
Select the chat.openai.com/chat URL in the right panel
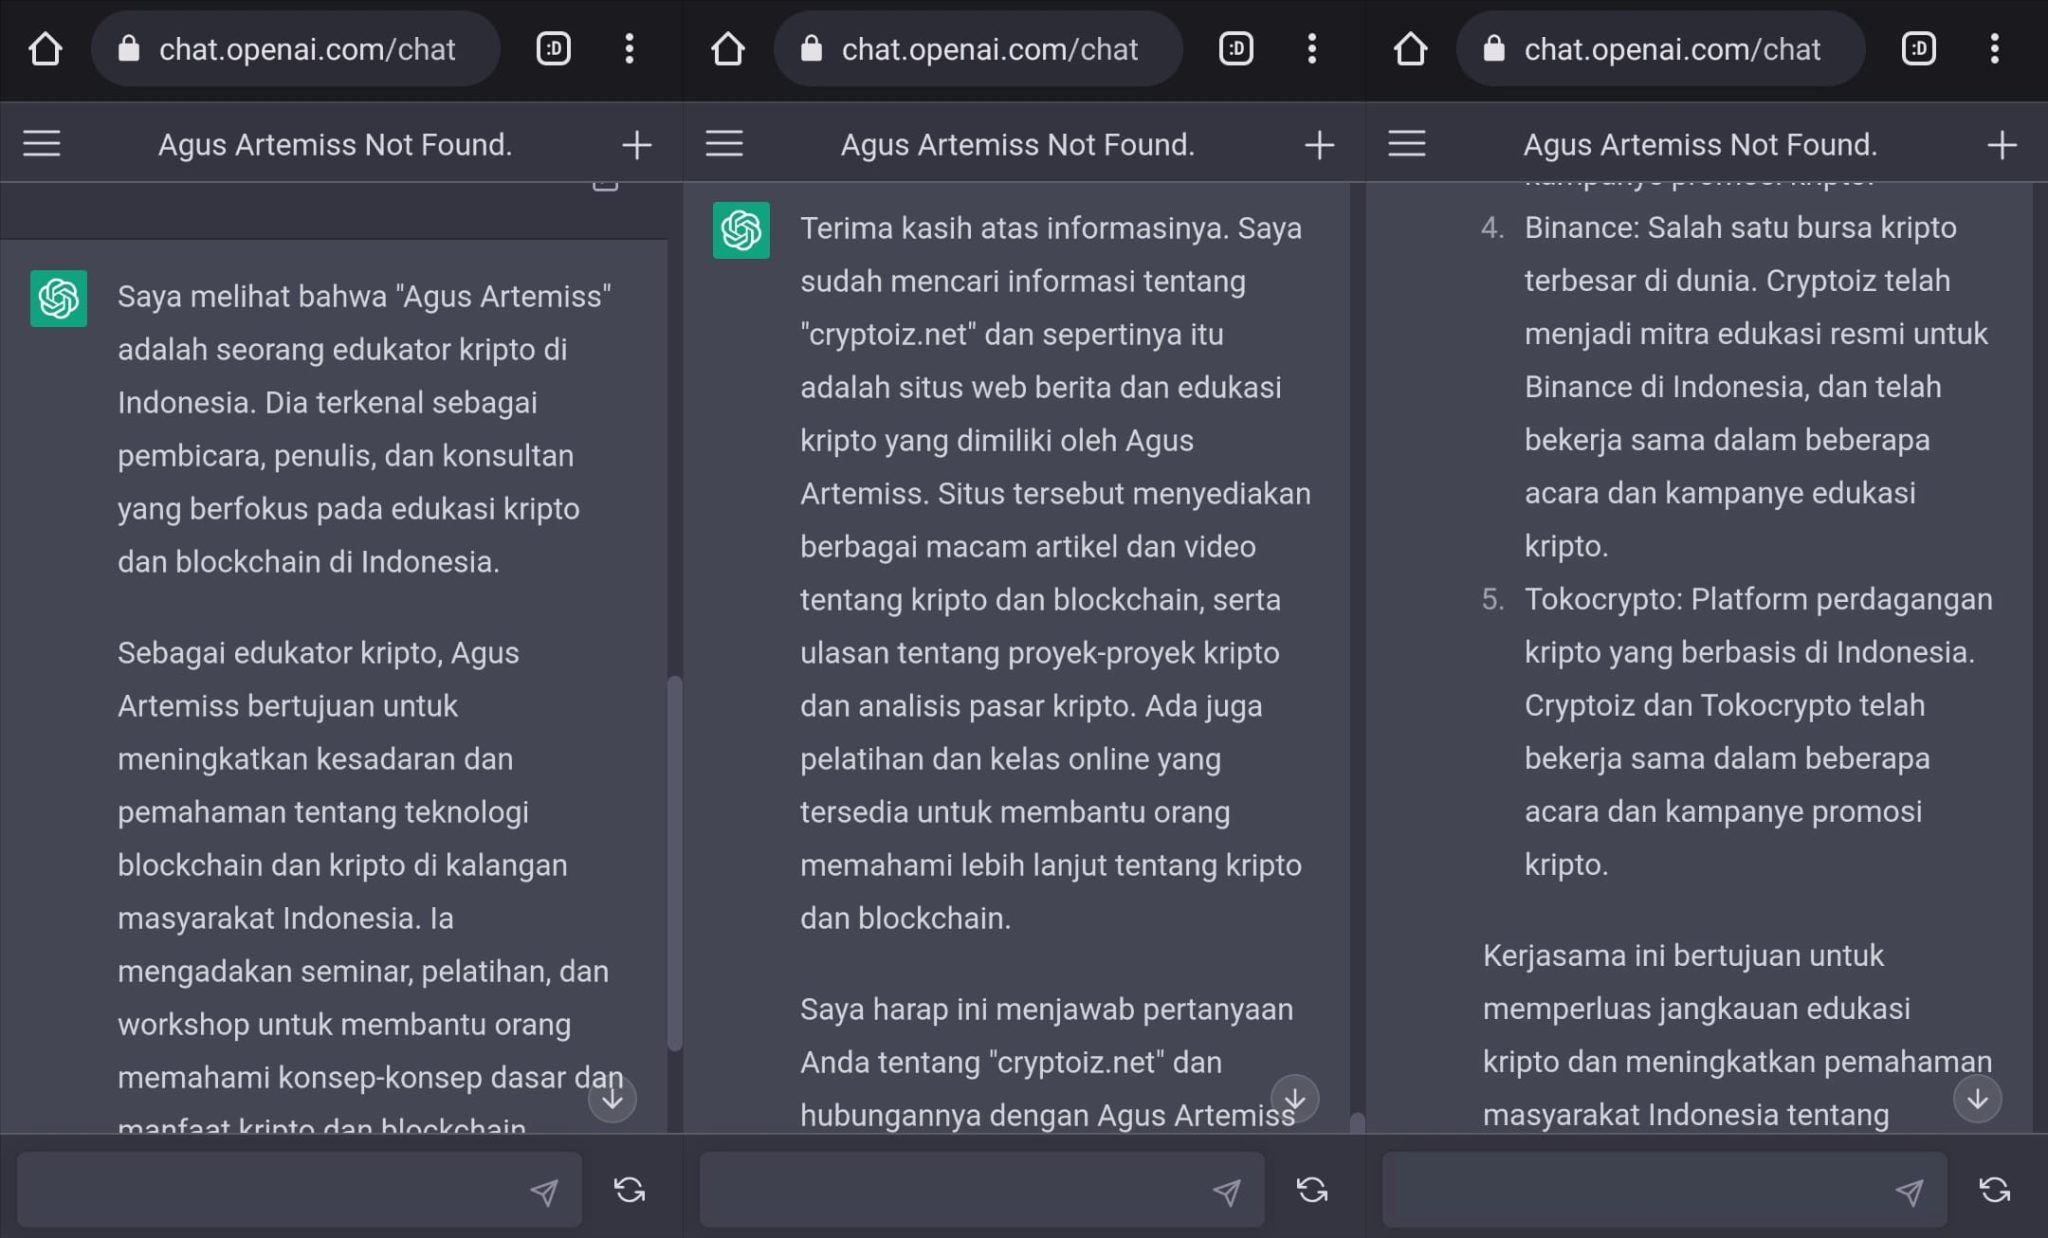click(1672, 49)
